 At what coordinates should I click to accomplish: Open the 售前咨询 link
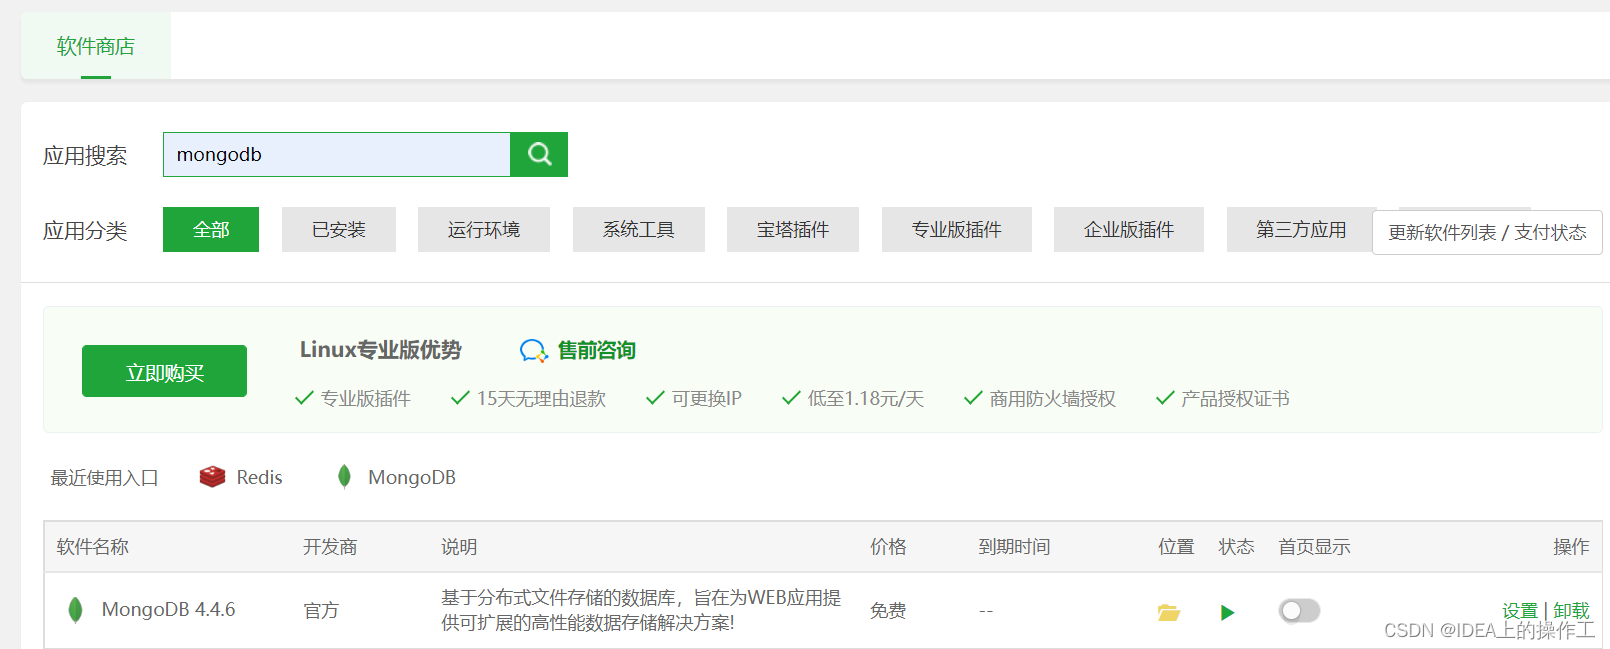(x=597, y=350)
